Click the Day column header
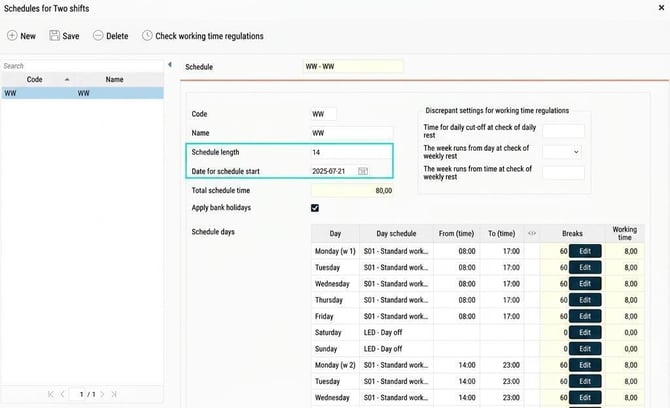670x408 pixels. [335, 234]
